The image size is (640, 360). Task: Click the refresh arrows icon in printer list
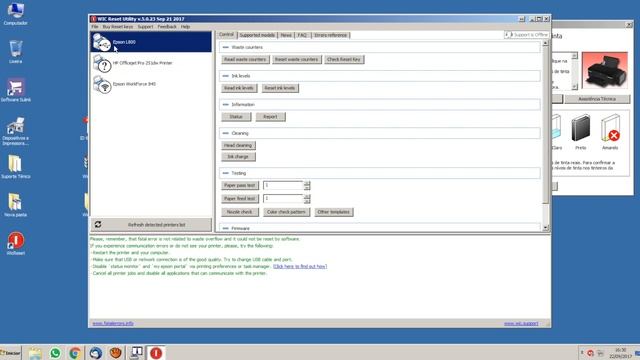click(98, 224)
